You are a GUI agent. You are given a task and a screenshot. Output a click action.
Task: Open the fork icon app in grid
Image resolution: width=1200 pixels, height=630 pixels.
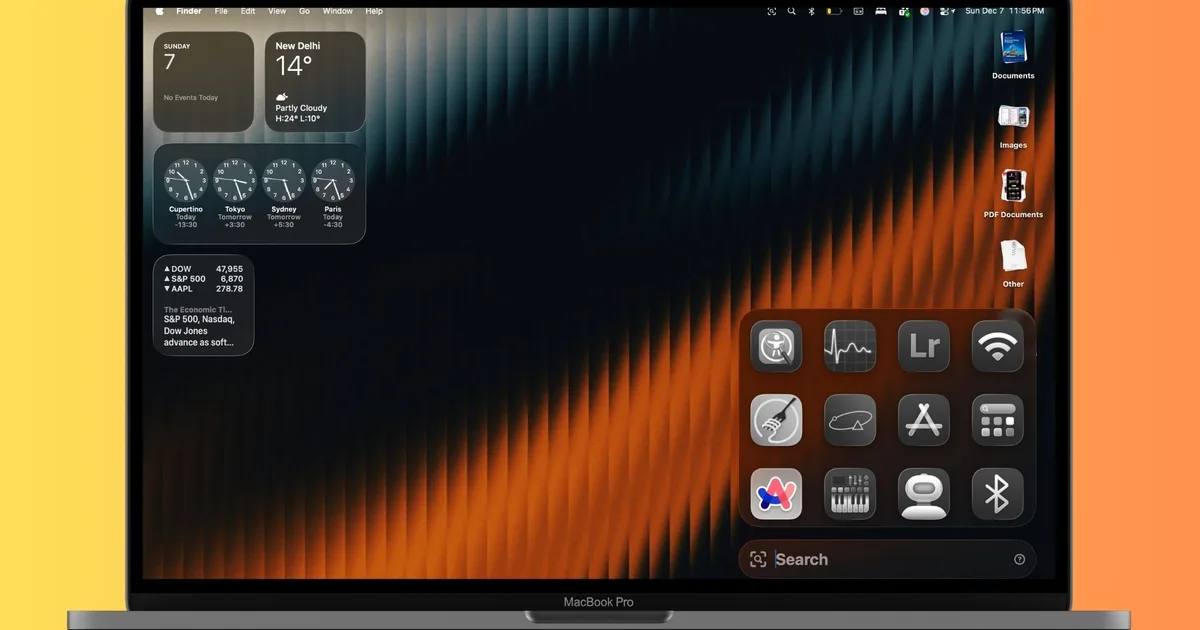click(776, 420)
